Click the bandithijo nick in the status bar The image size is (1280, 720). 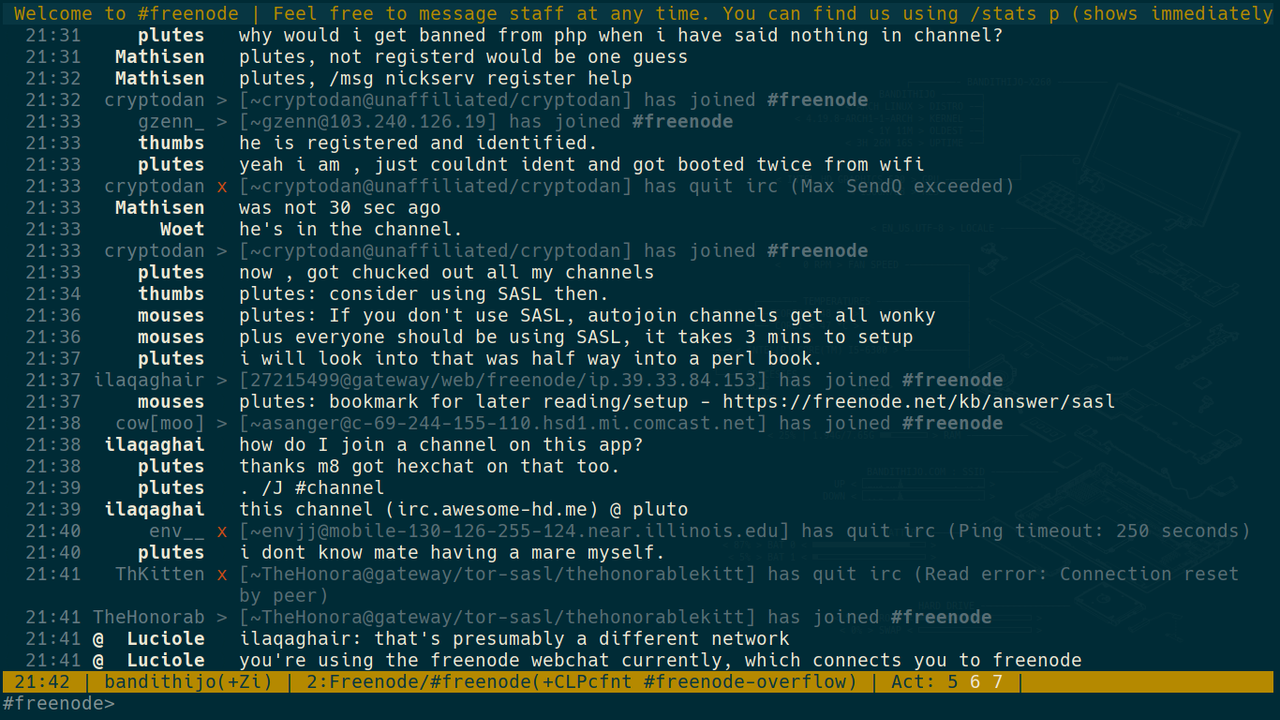[150, 682]
